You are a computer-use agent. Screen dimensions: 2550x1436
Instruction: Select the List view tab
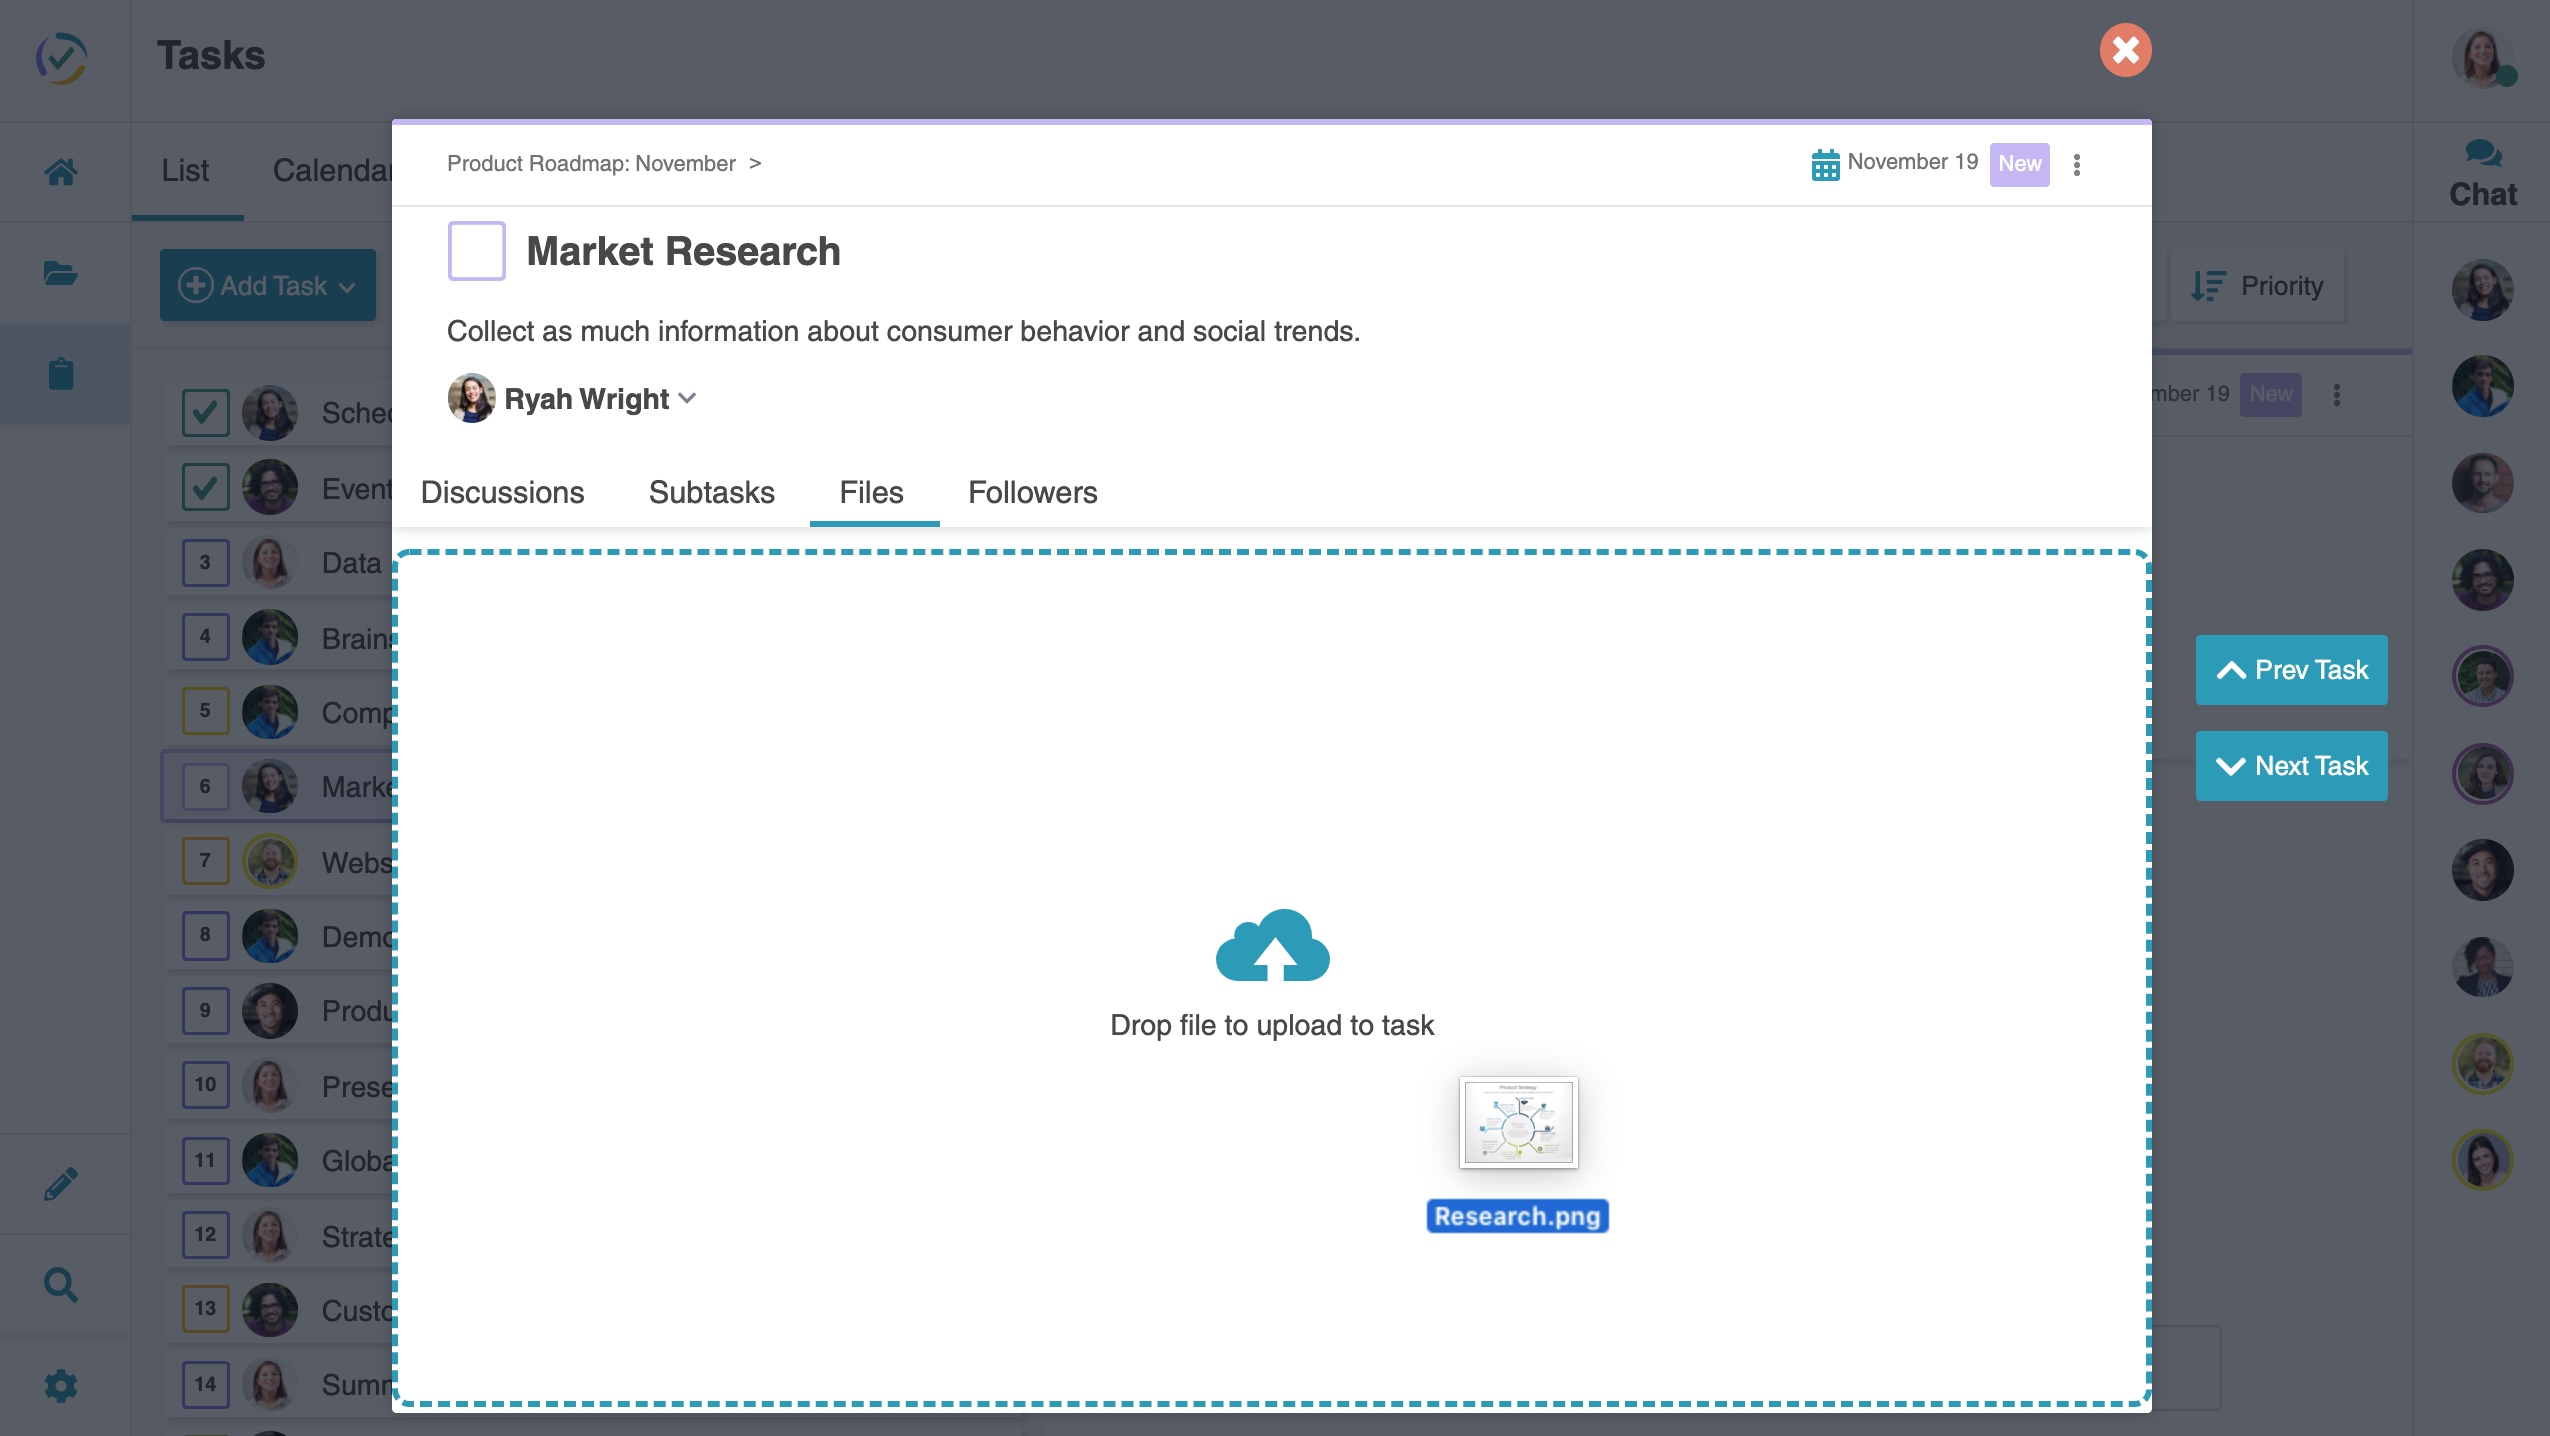click(x=186, y=171)
